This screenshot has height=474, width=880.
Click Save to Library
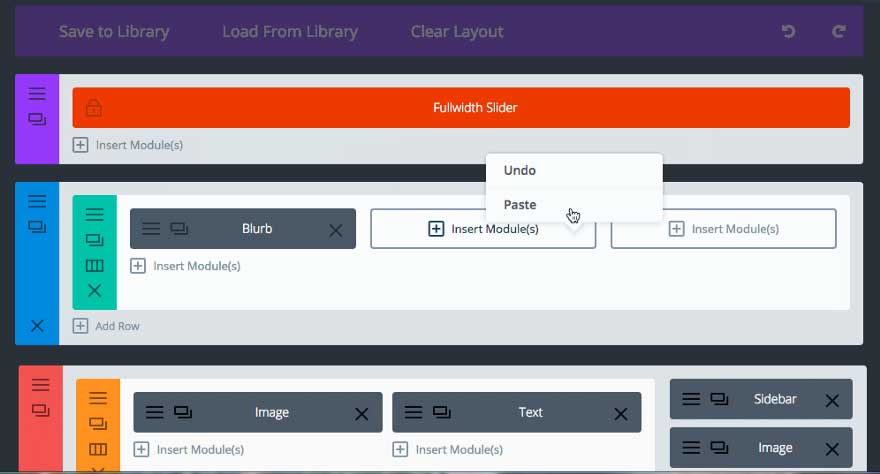click(x=114, y=31)
